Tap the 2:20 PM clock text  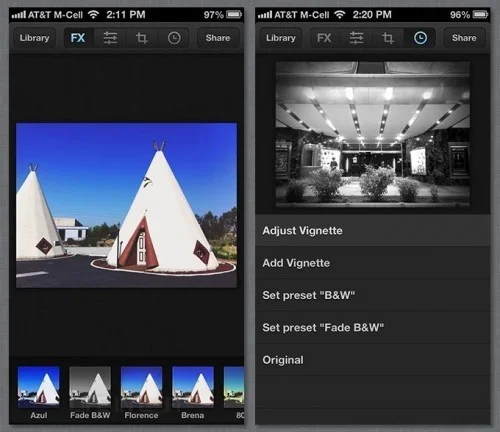click(x=372, y=15)
